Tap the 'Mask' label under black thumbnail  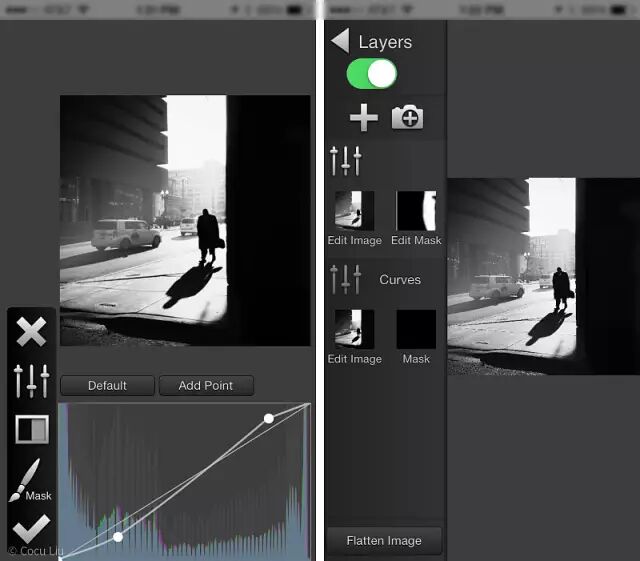pos(416,359)
